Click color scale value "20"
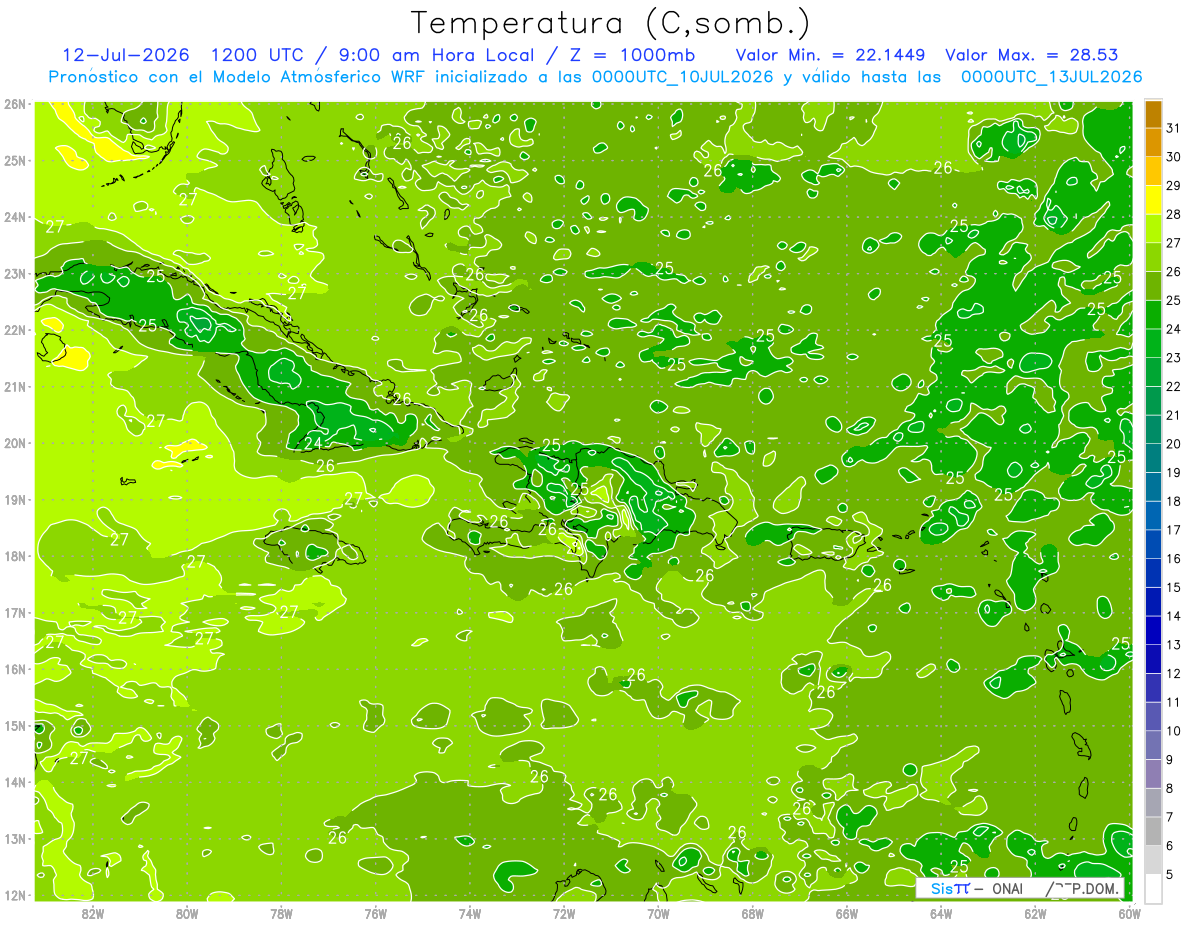 point(1174,444)
